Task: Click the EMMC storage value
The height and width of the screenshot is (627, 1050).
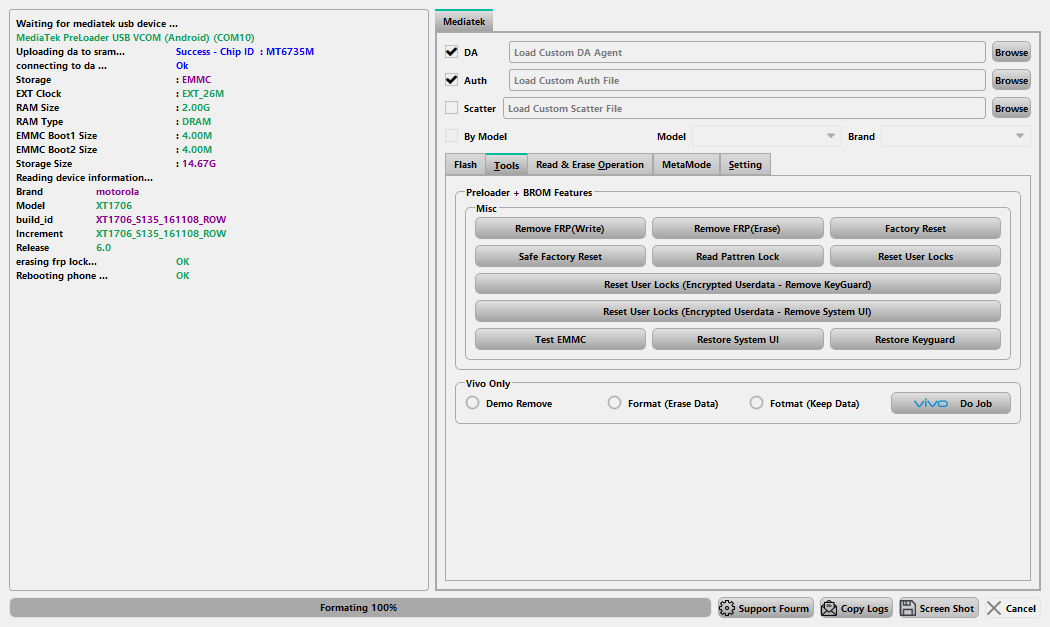Action: pyautogui.click(x=196, y=80)
